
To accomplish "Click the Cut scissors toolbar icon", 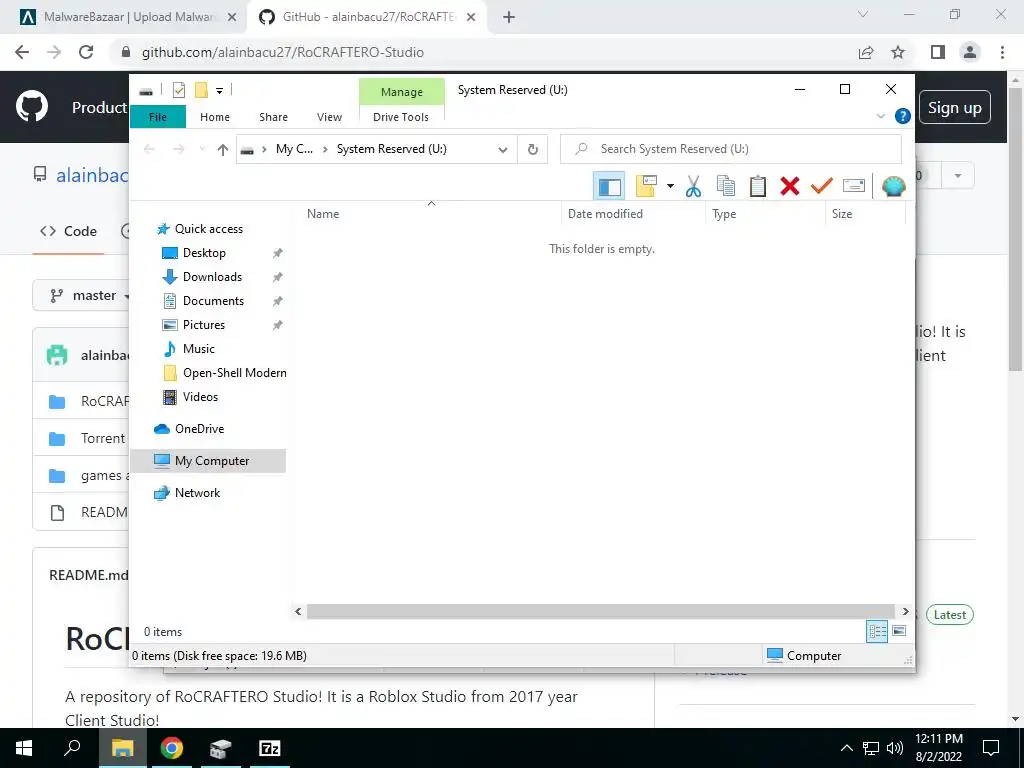I will point(693,186).
